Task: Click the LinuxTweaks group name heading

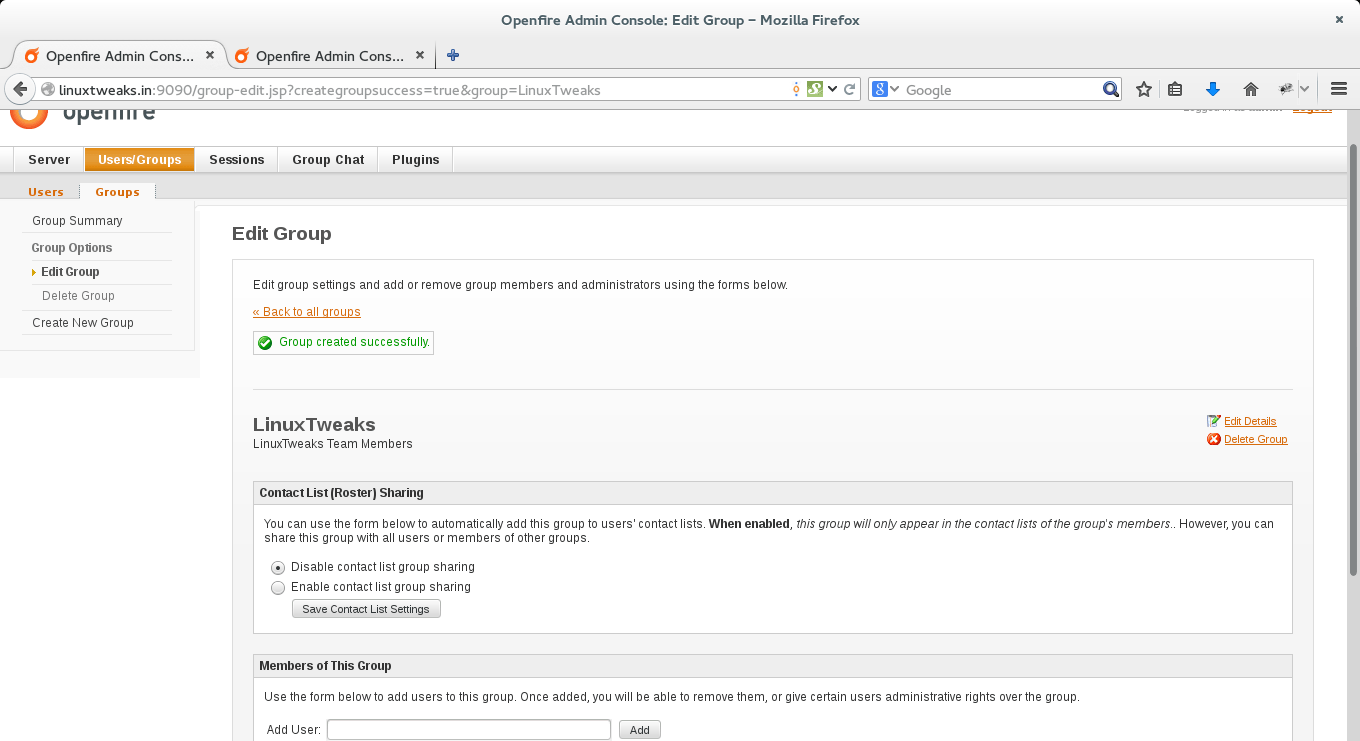Action: coord(314,424)
